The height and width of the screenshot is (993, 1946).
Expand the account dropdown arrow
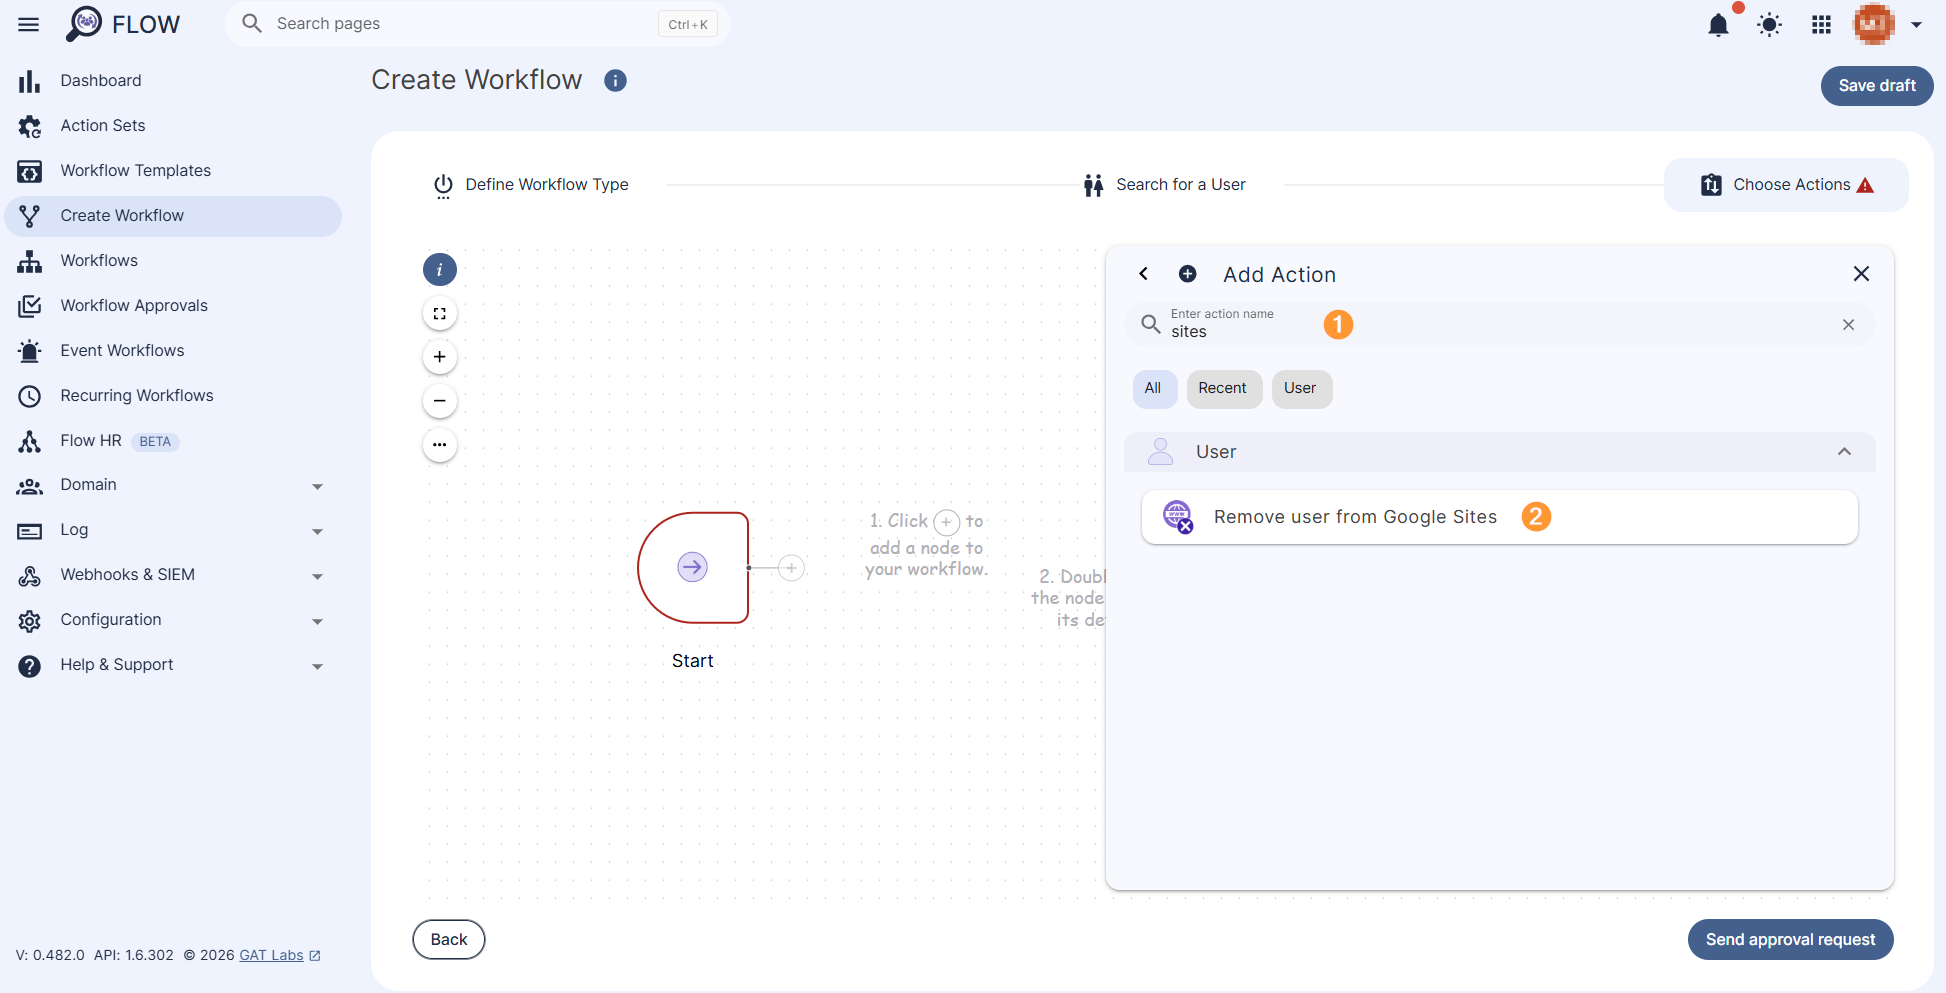(x=1916, y=25)
